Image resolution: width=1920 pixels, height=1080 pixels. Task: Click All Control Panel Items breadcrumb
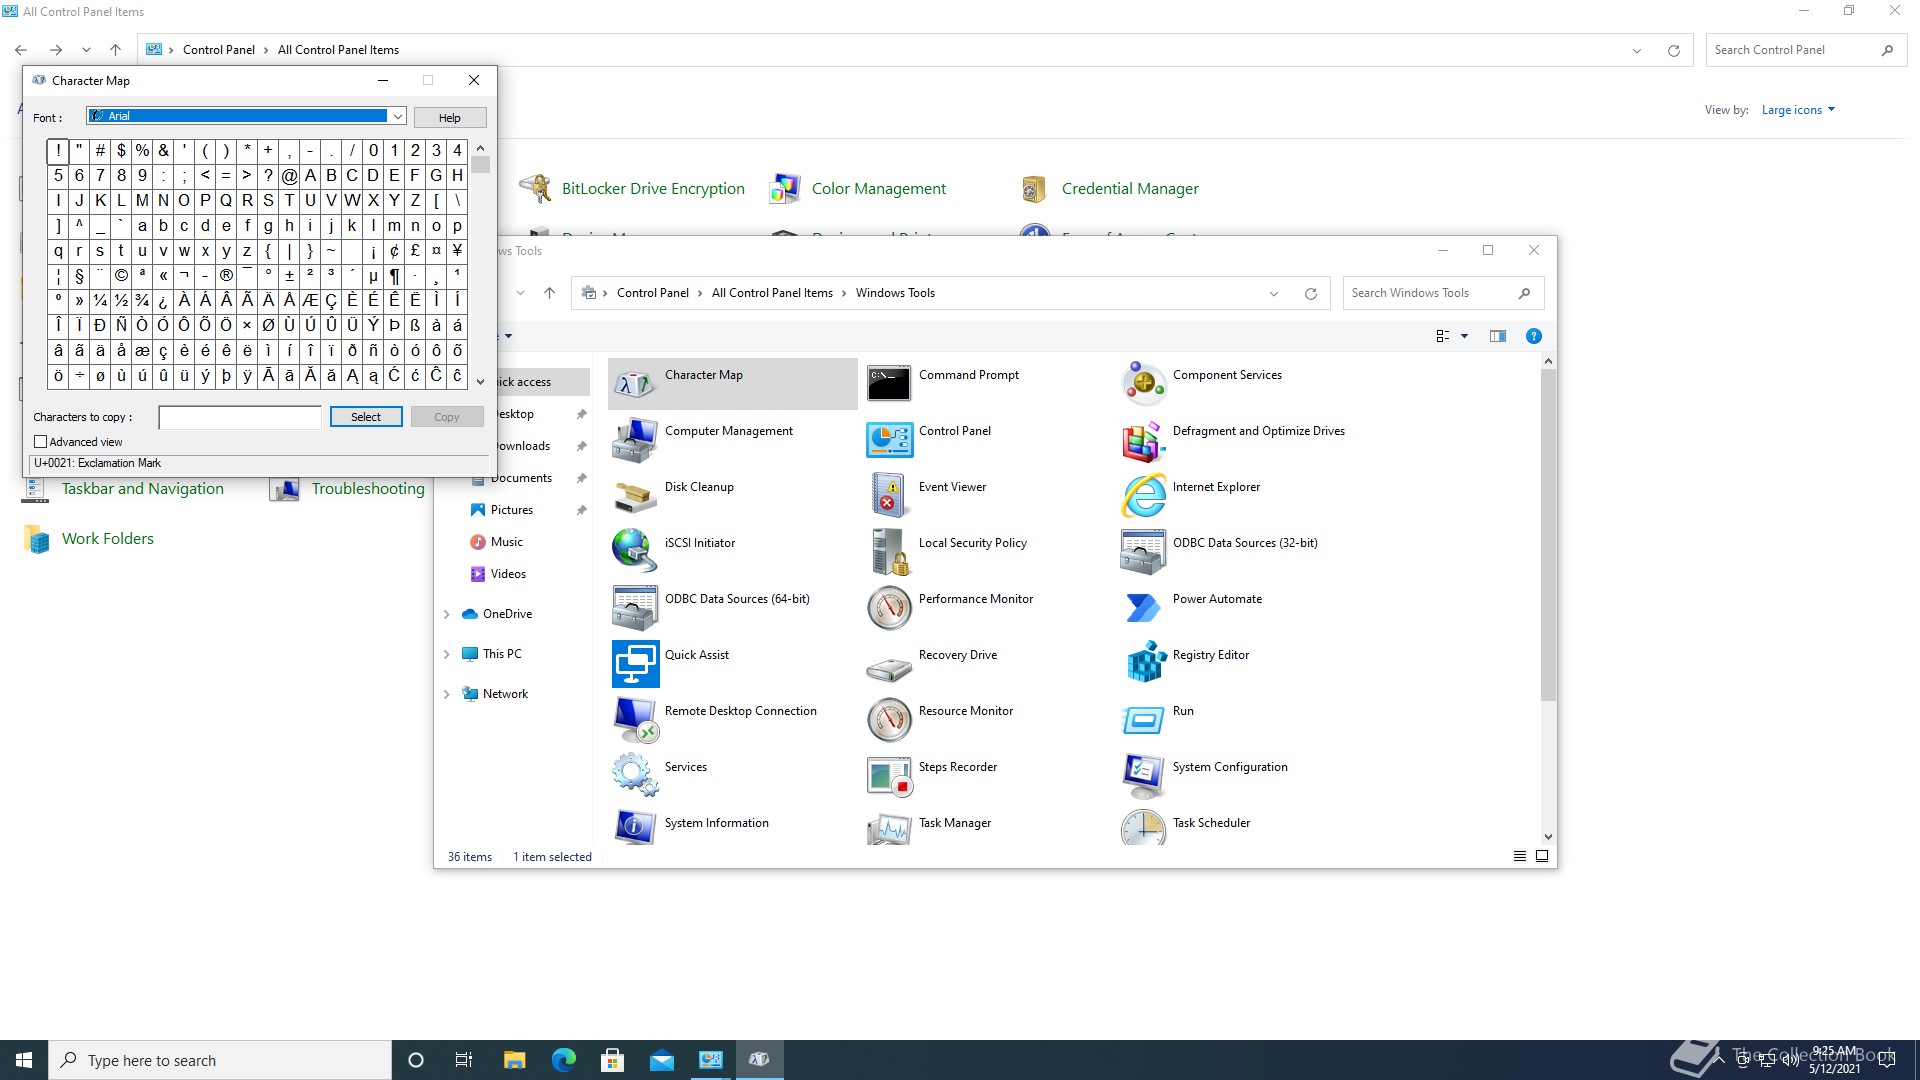(x=772, y=293)
